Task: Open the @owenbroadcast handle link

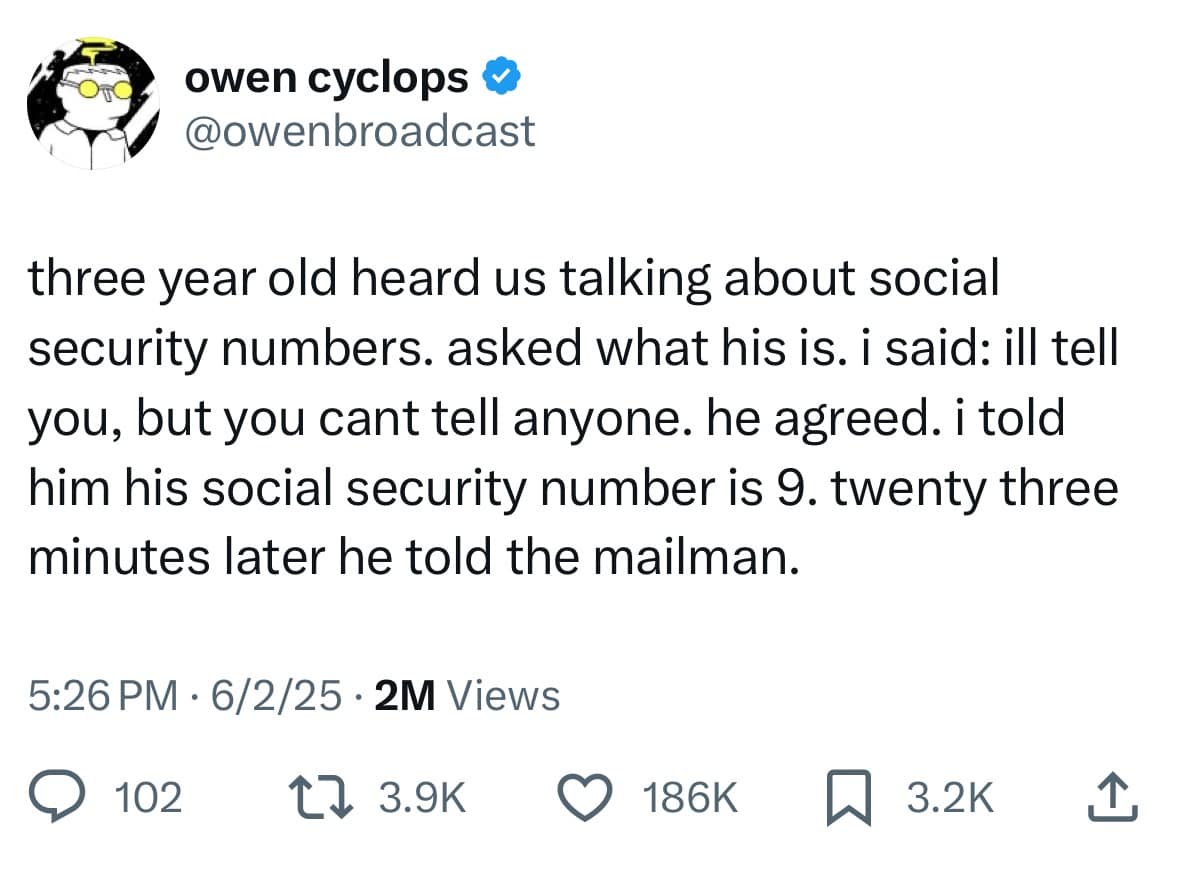Action: coord(360,131)
